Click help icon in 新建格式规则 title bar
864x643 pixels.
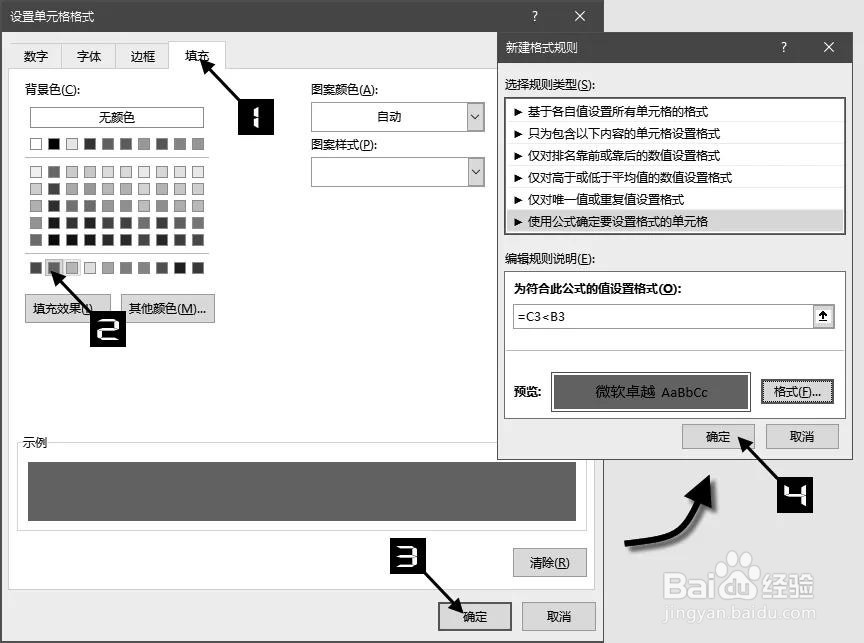tap(784, 47)
